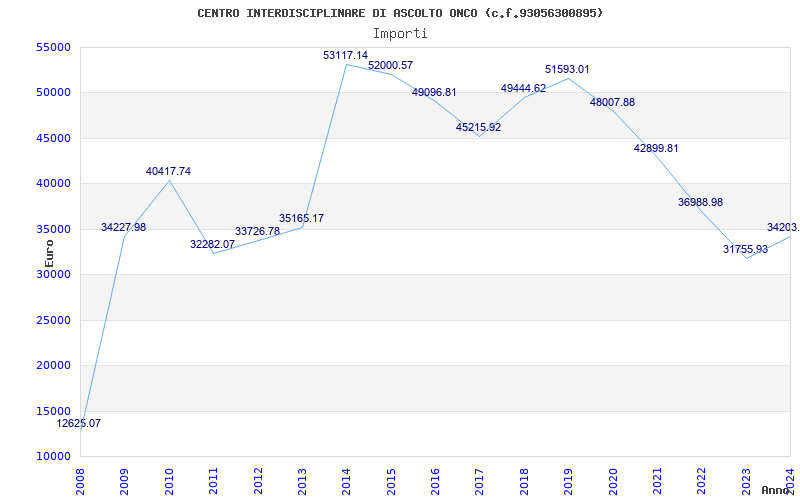Viewport: 800px width, 500px height.
Task: Click the 50000 y-axis tick label
Action: [53, 93]
